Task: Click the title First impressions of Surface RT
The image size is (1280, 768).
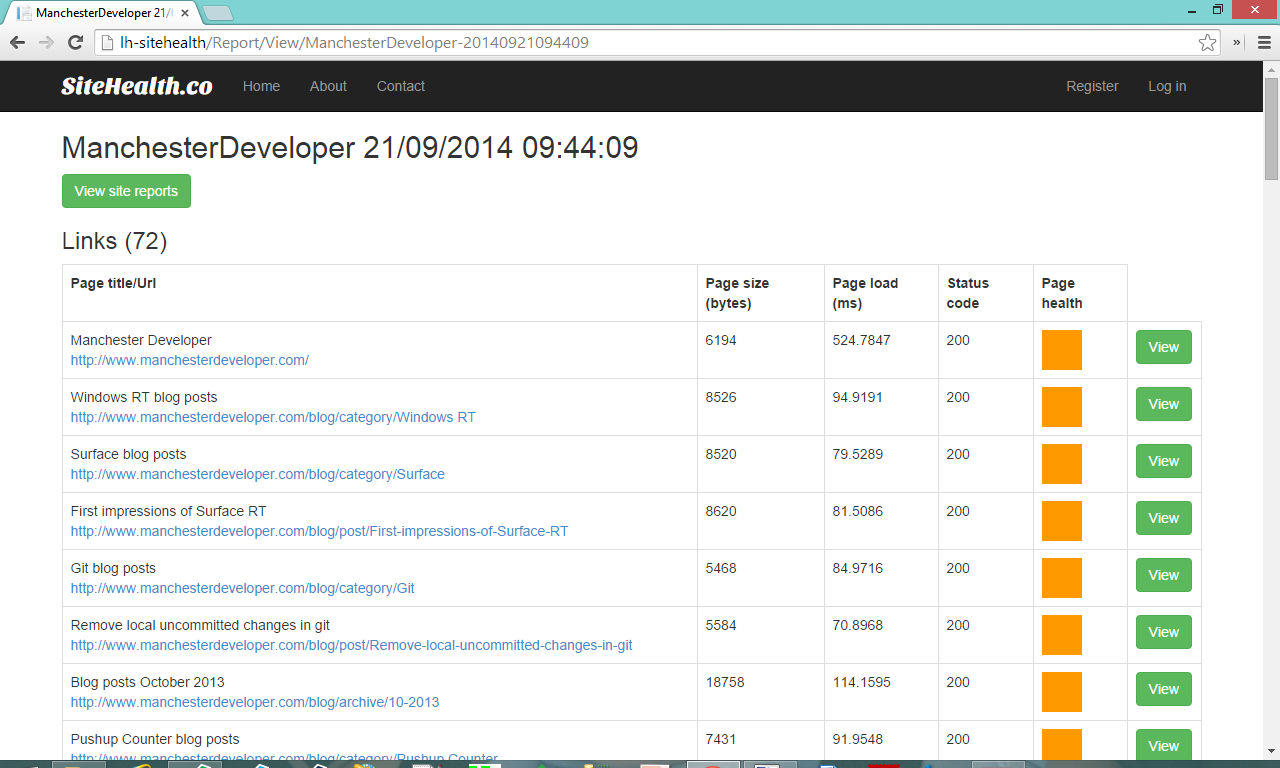Action: click(x=168, y=511)
